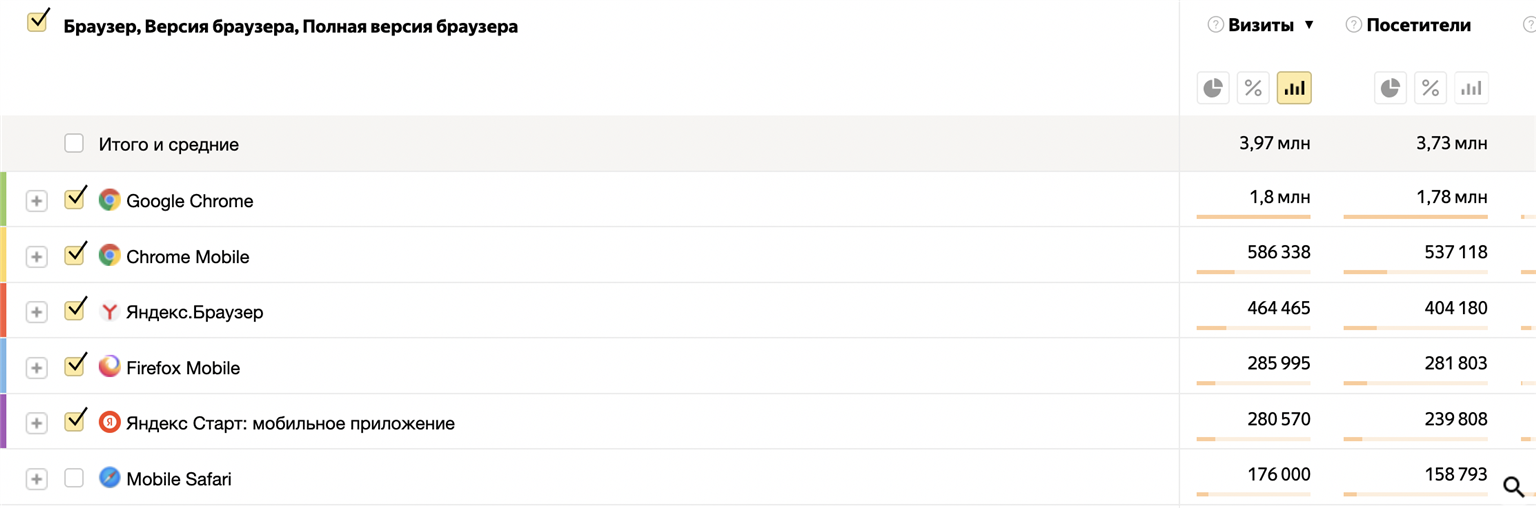Click the magnifier search icon
This screenshot has width=1536, height=508.
click(1514, 487)
